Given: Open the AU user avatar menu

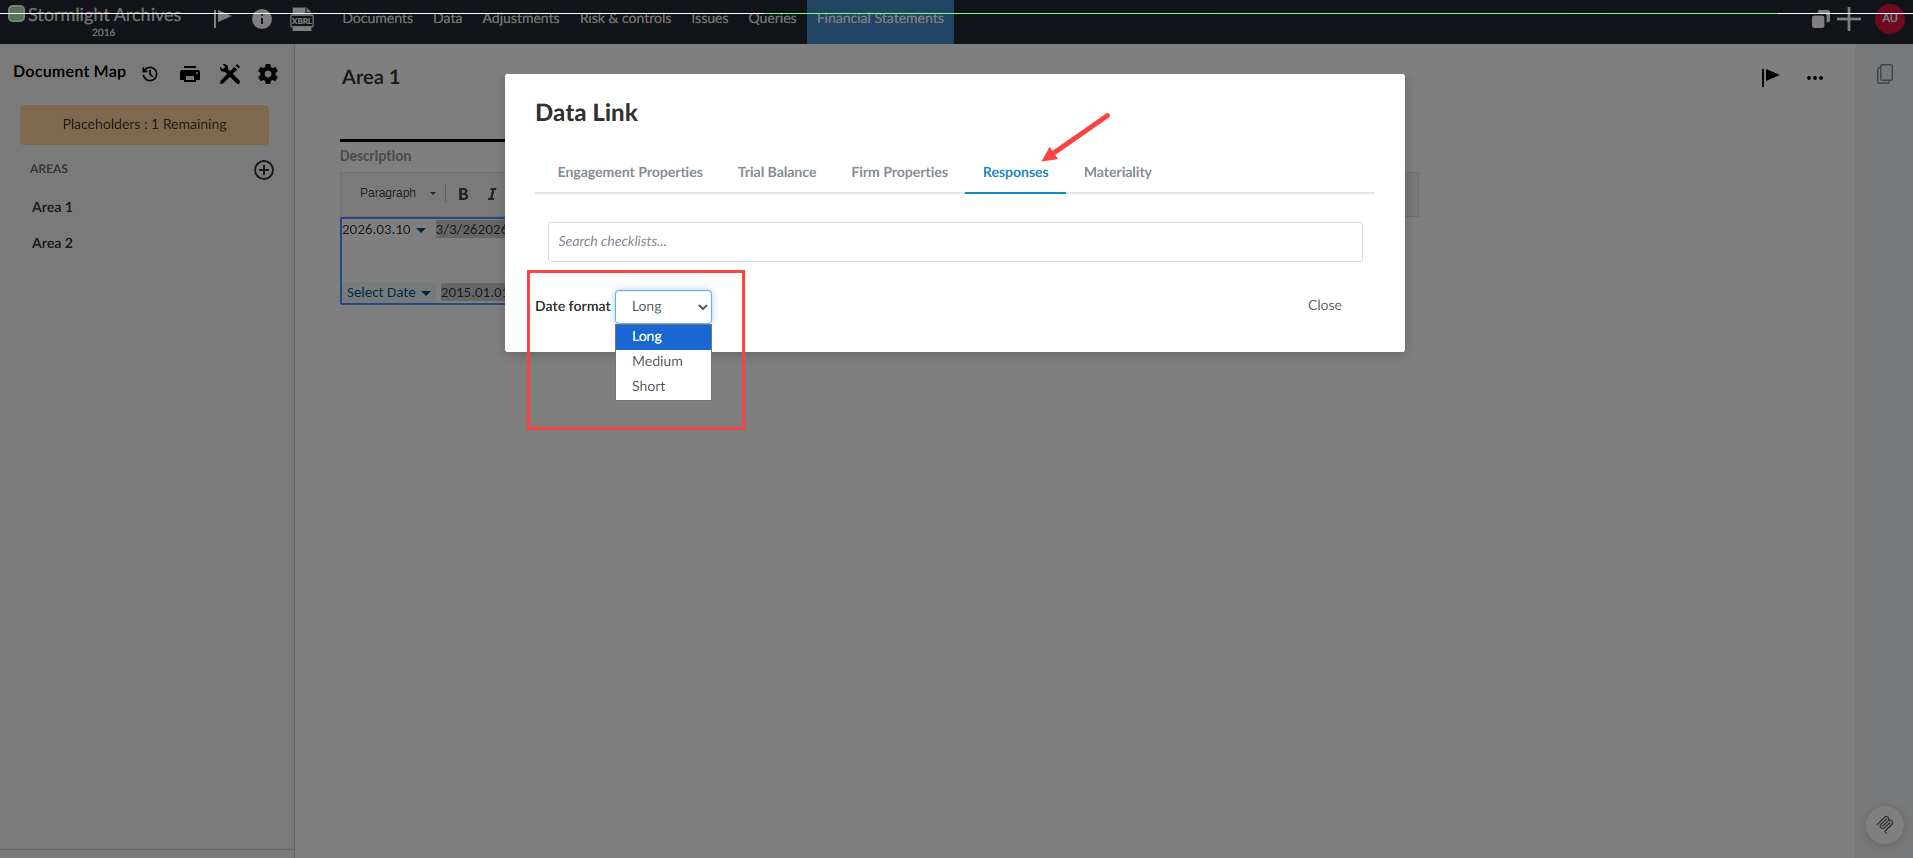Looking at the screenshot, I should pos(1890,18).
